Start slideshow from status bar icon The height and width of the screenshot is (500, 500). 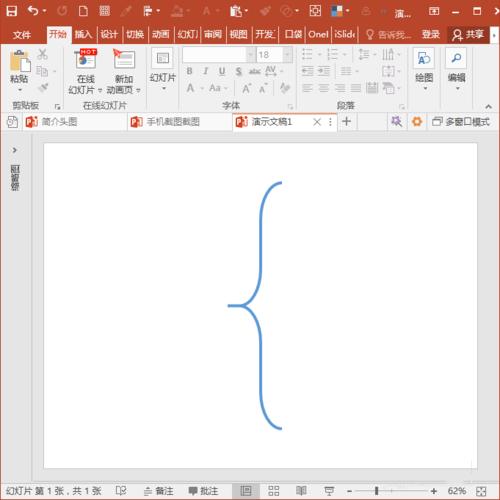(329, 490)
